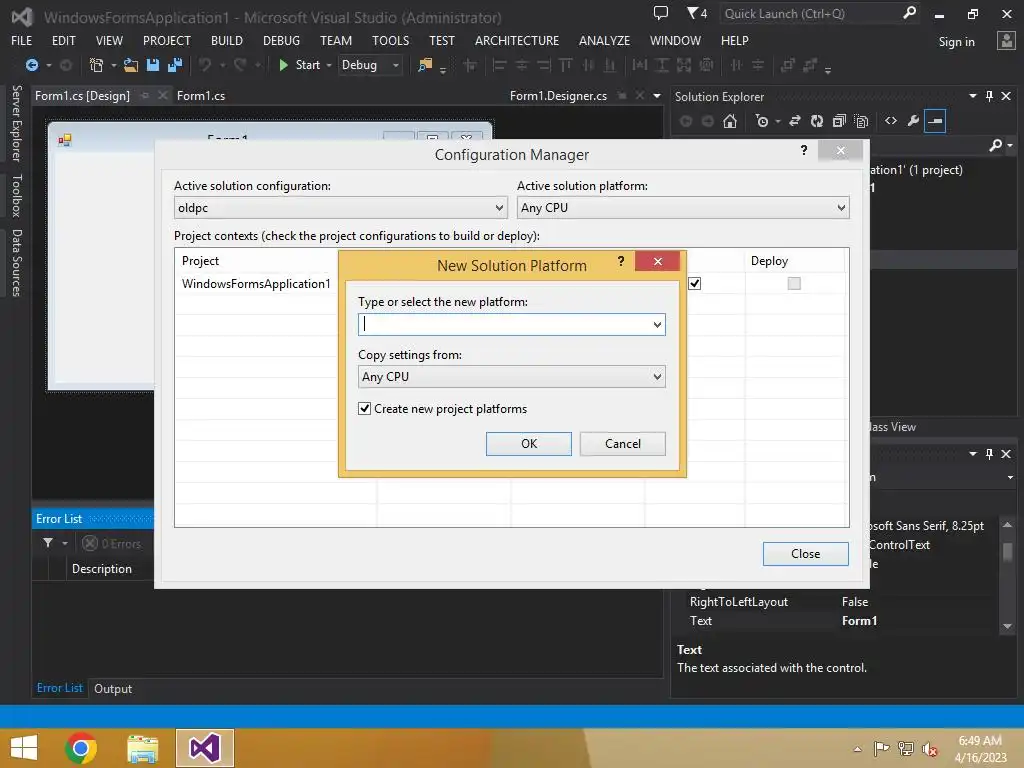Click the Action Center flag tray icon

(x=881, y=748)
